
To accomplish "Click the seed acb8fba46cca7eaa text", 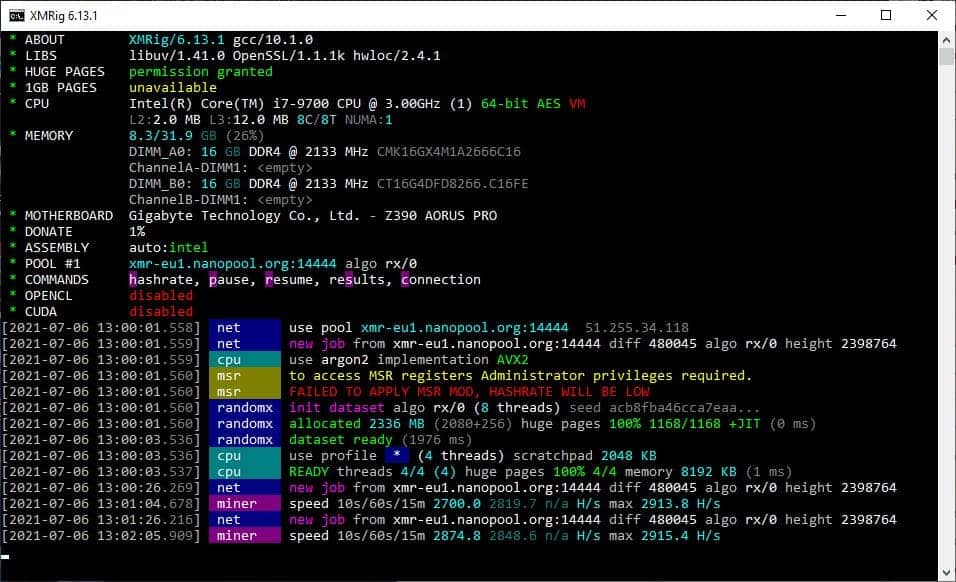I will [665, 408].
